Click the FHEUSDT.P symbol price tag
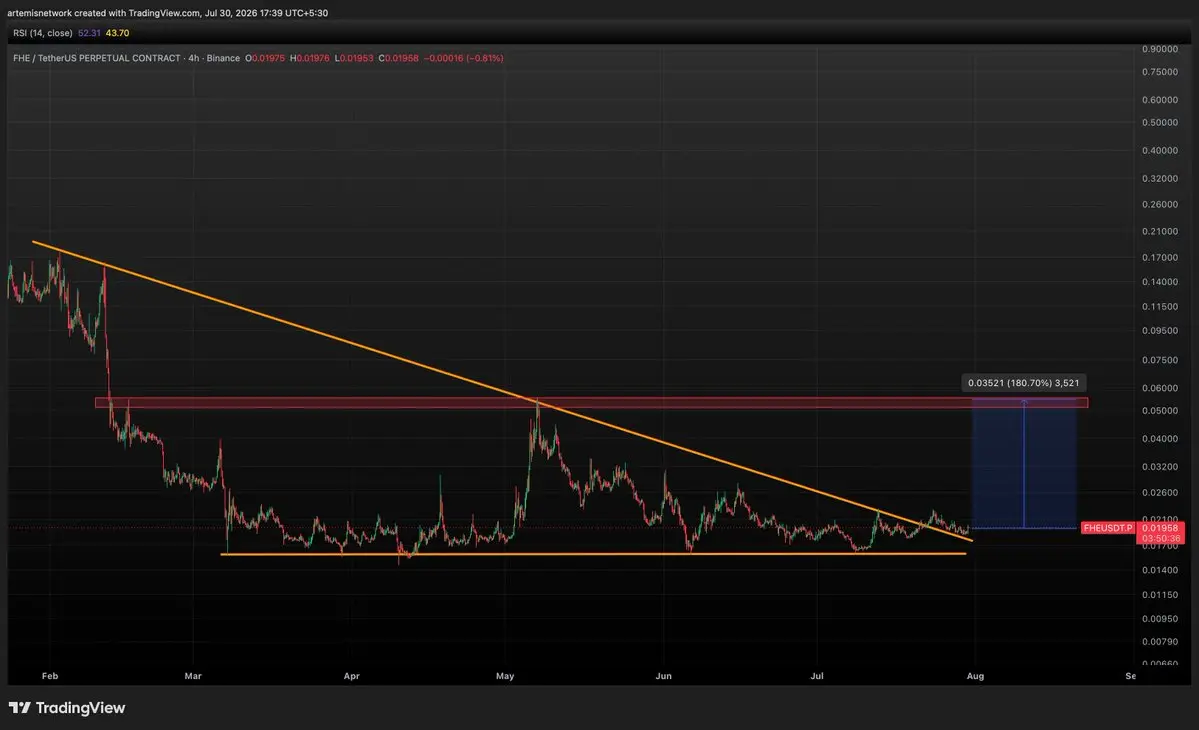The height and width of the screenshot is (730, 1199). (x=1108, y=528)
